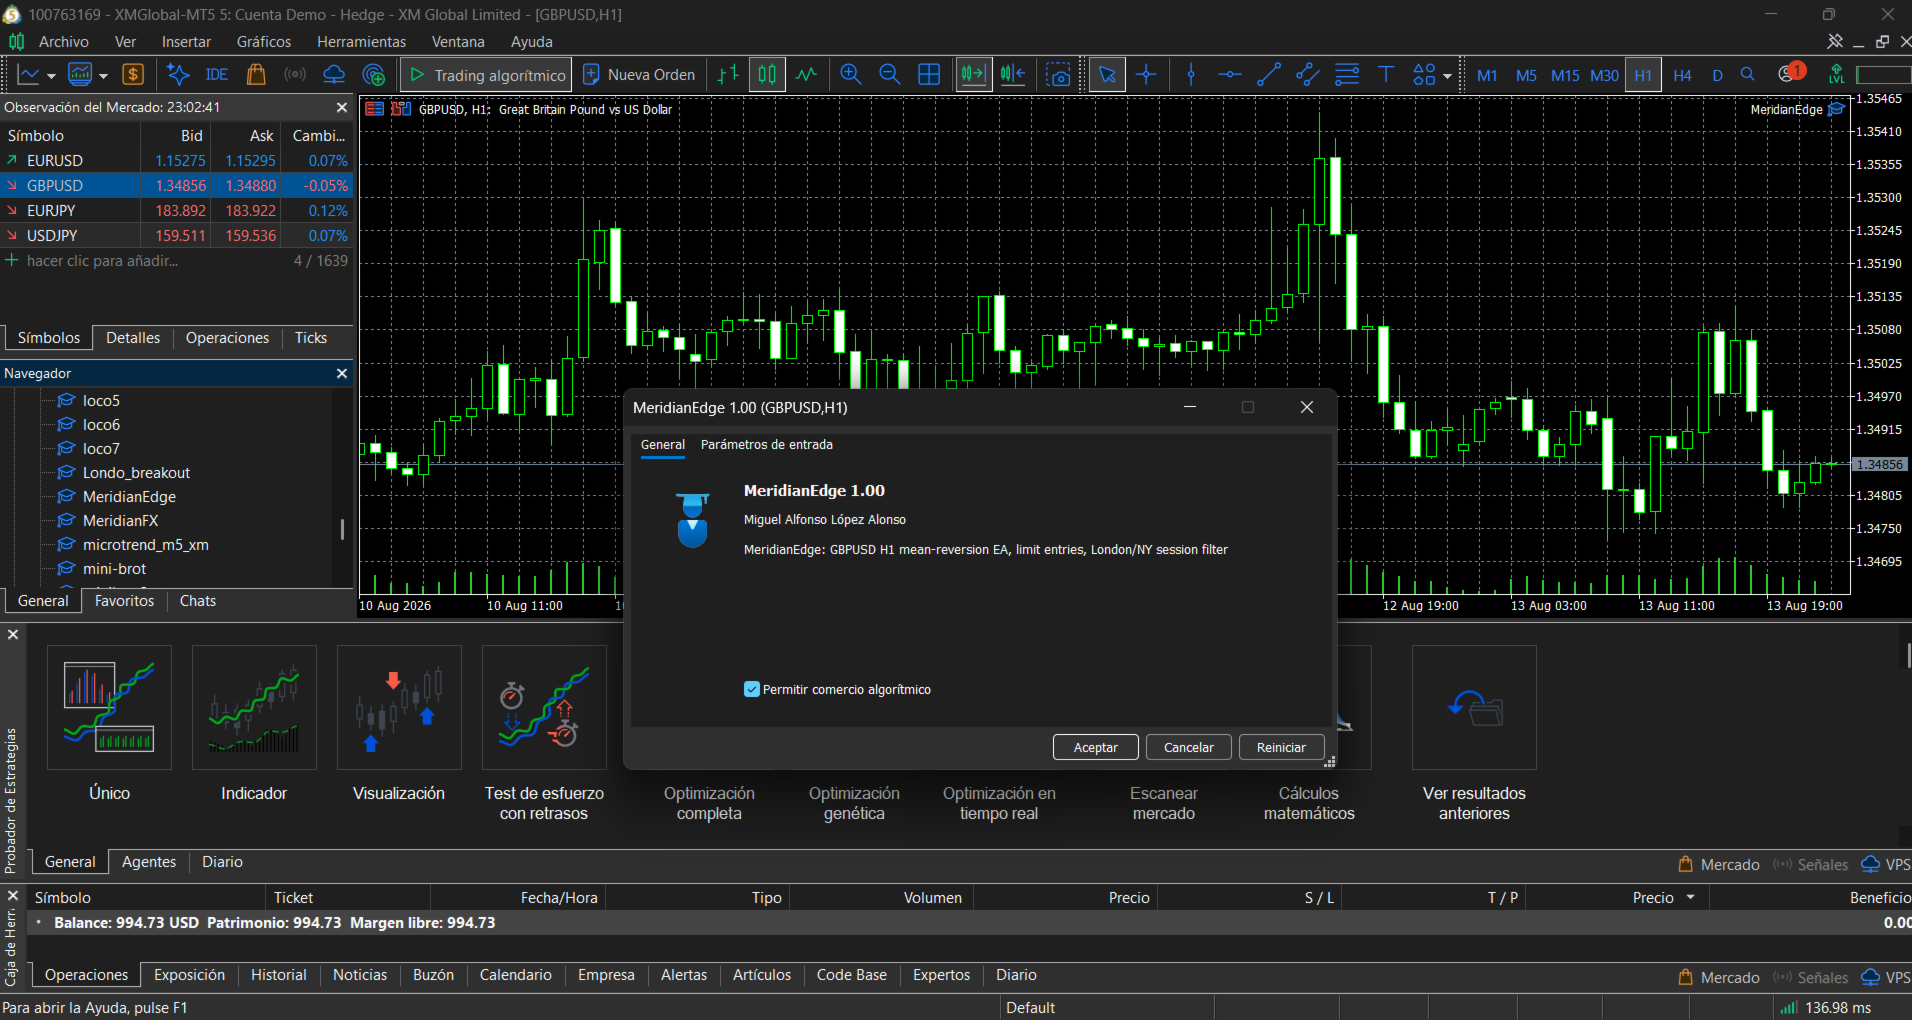The image size is (1912, 1020).
Task: Select MeridianFX expert in Navigator
Action: [x=120, y=521]
